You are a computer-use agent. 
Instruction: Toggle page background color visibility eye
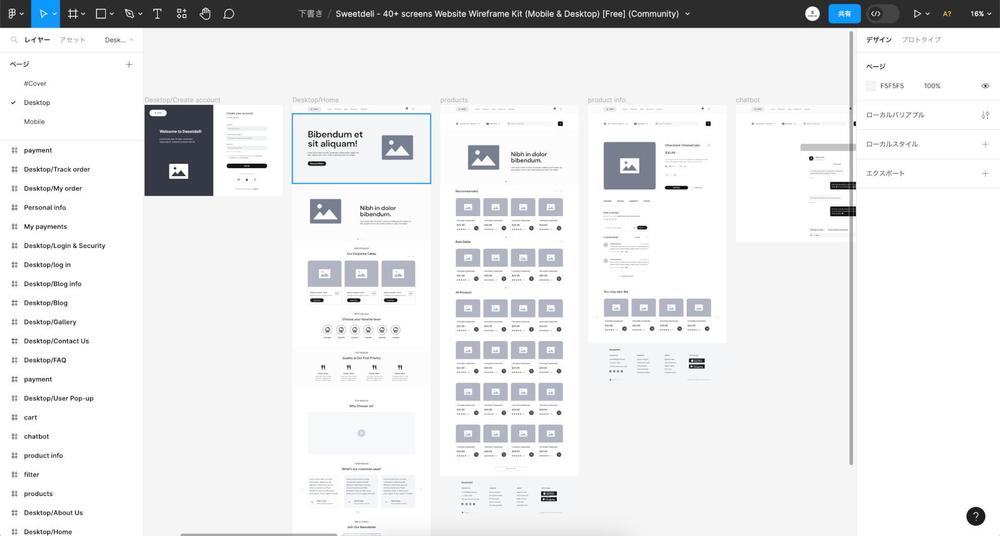coord(985,86)
